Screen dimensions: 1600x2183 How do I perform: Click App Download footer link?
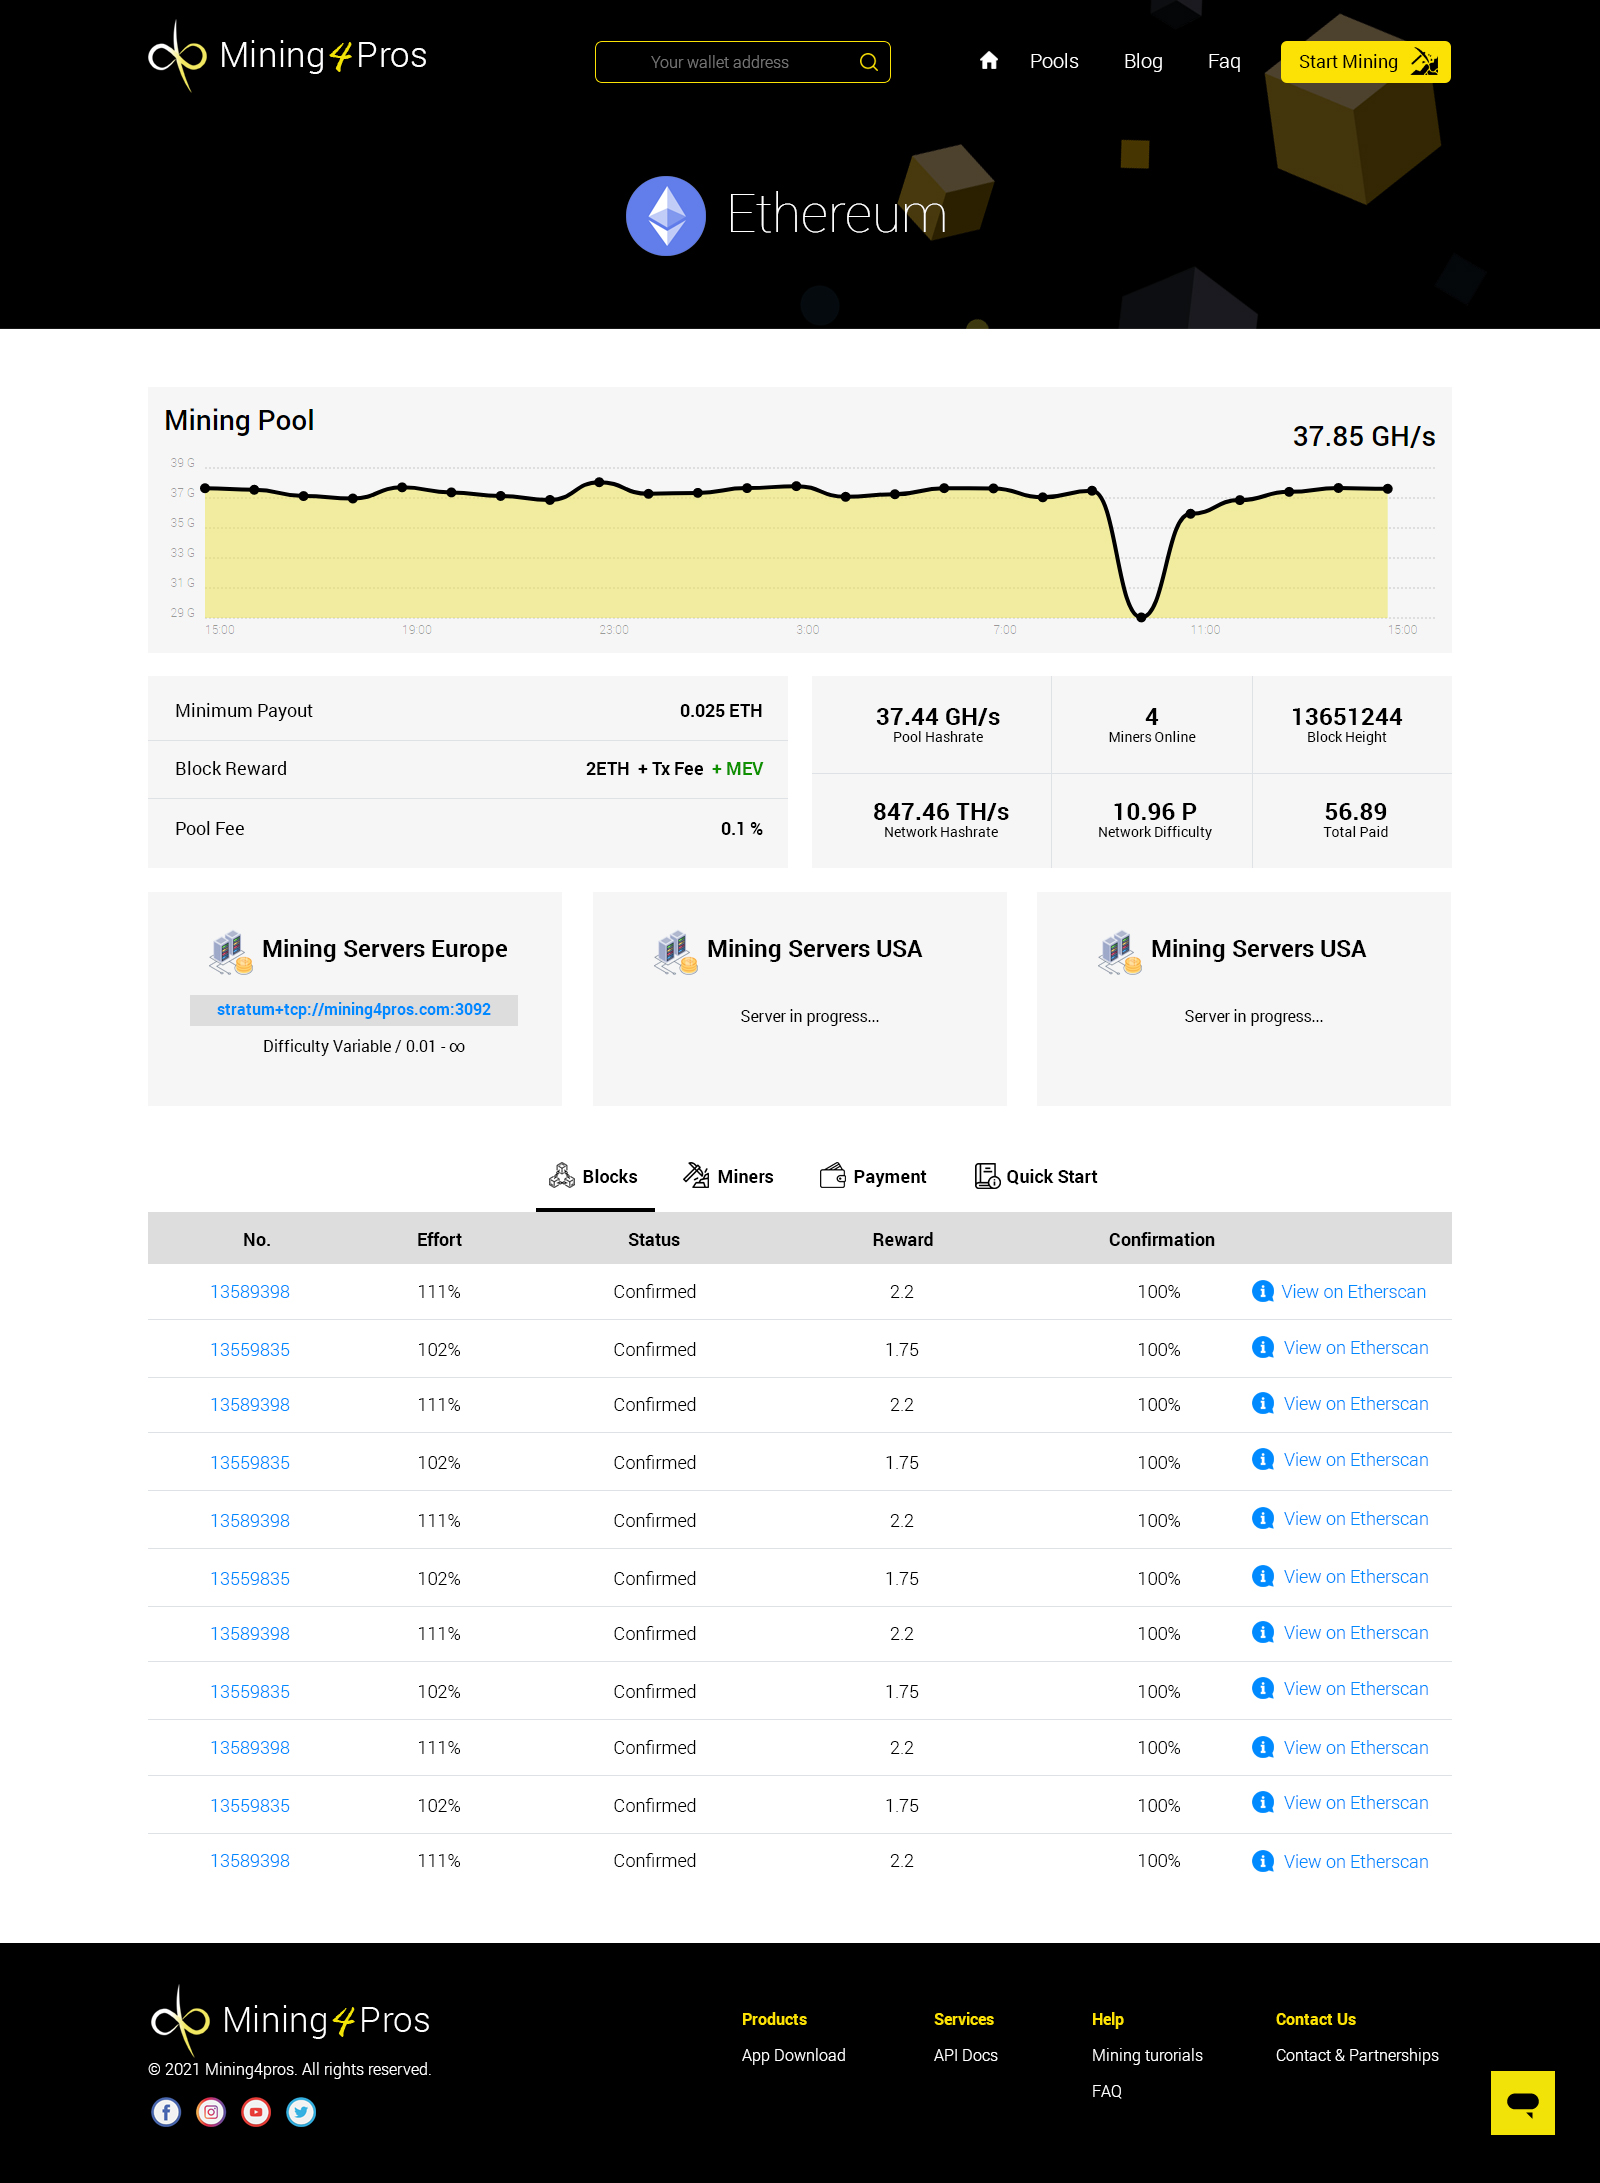pos(793,2055)
